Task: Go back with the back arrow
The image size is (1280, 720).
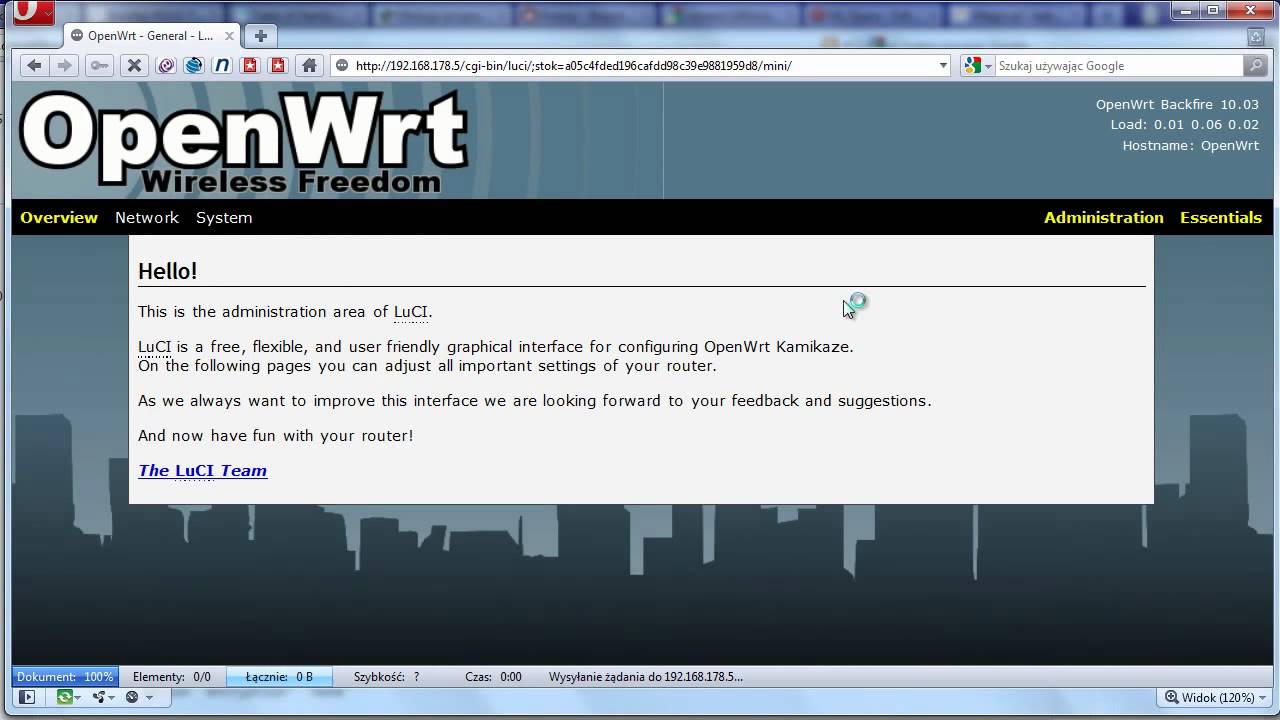Action: (34, 65)
